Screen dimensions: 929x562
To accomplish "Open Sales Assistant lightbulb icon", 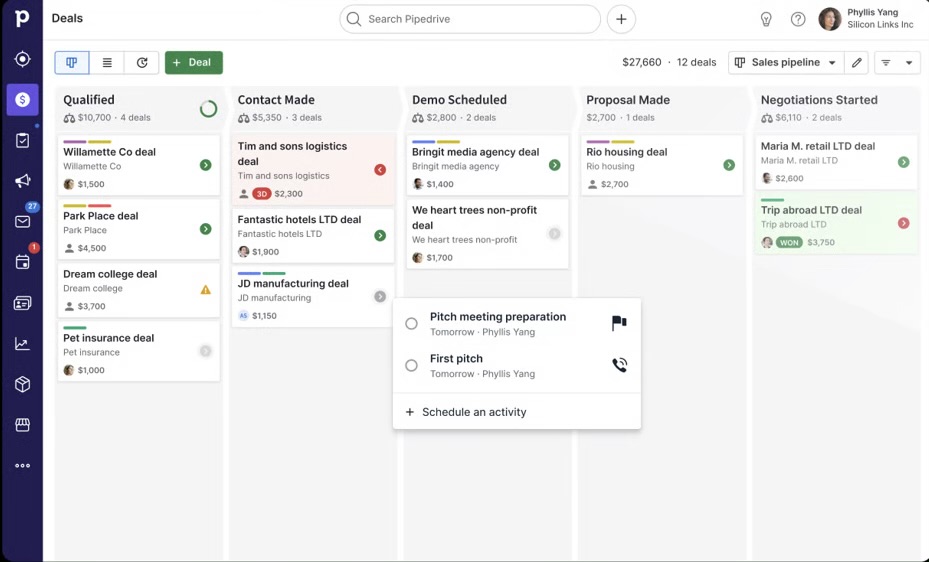I will pyautogui.click(x=766, y=19).
